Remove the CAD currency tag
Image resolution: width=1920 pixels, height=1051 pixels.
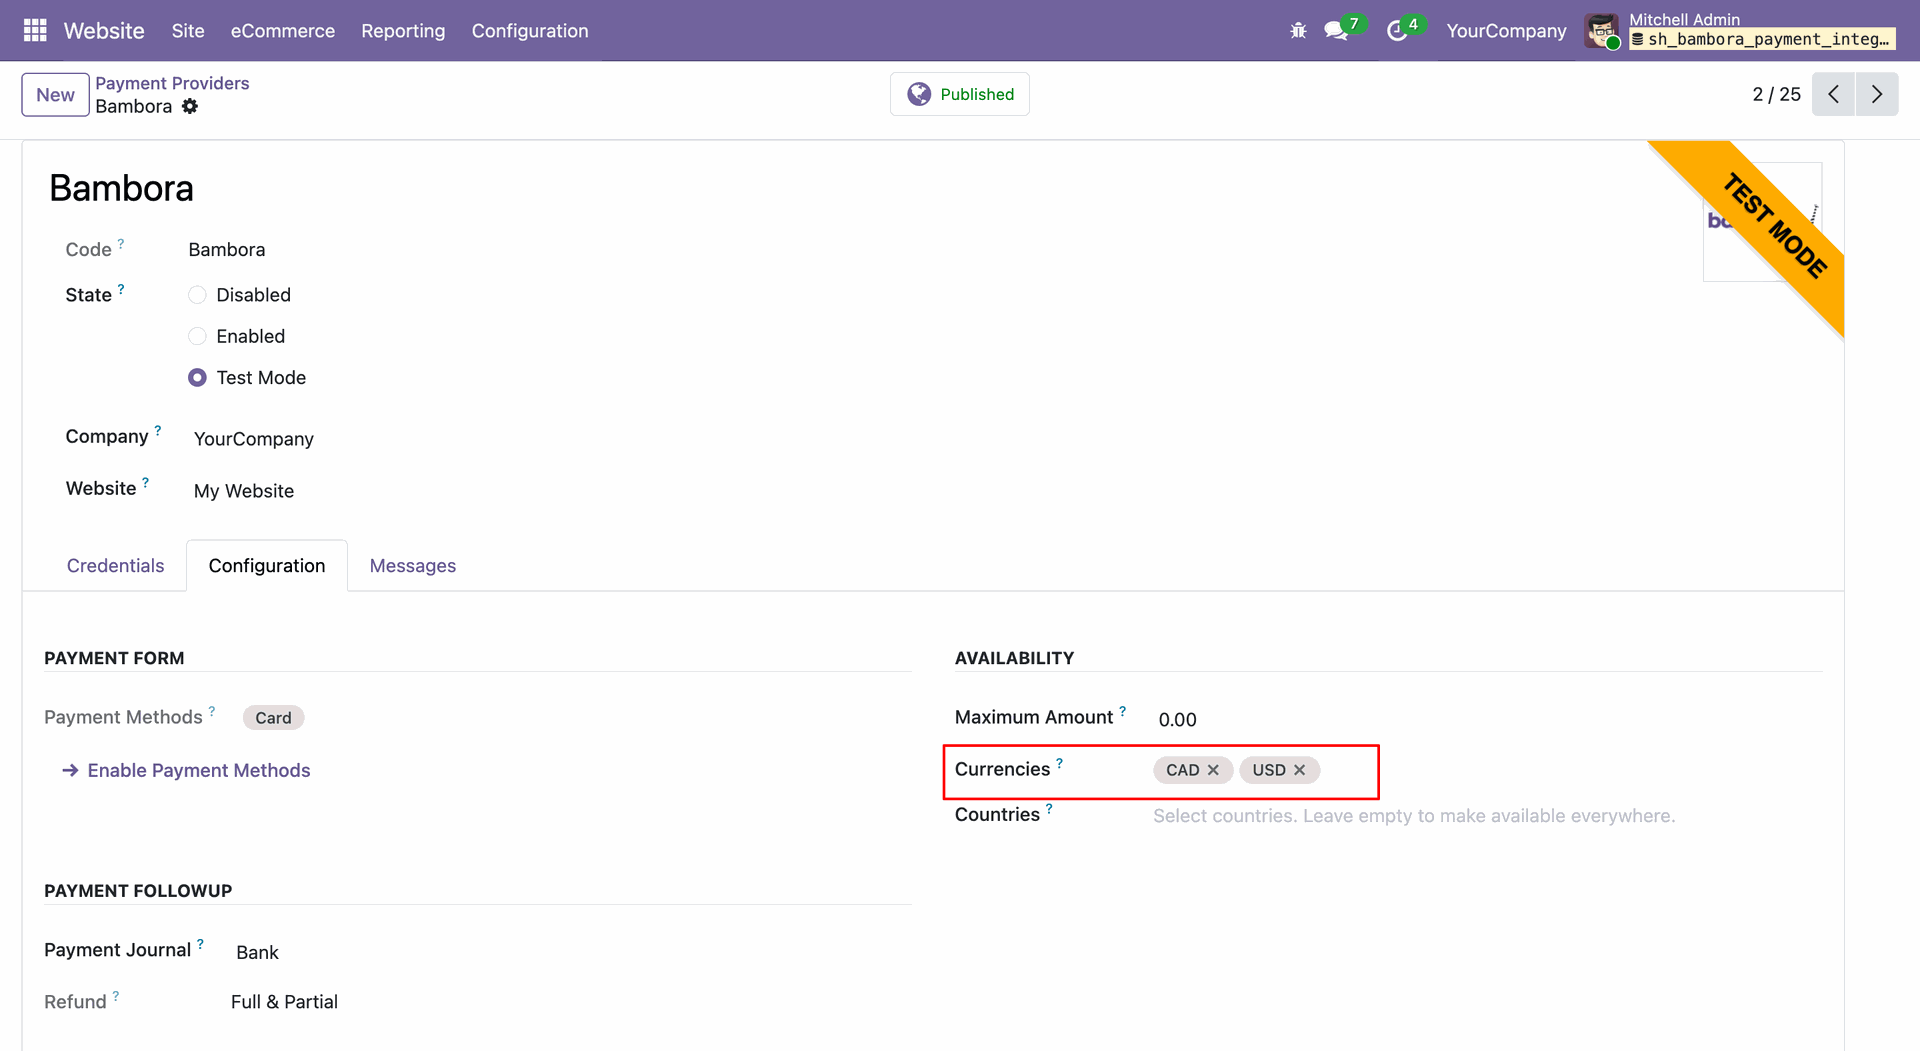(1213, 770)
